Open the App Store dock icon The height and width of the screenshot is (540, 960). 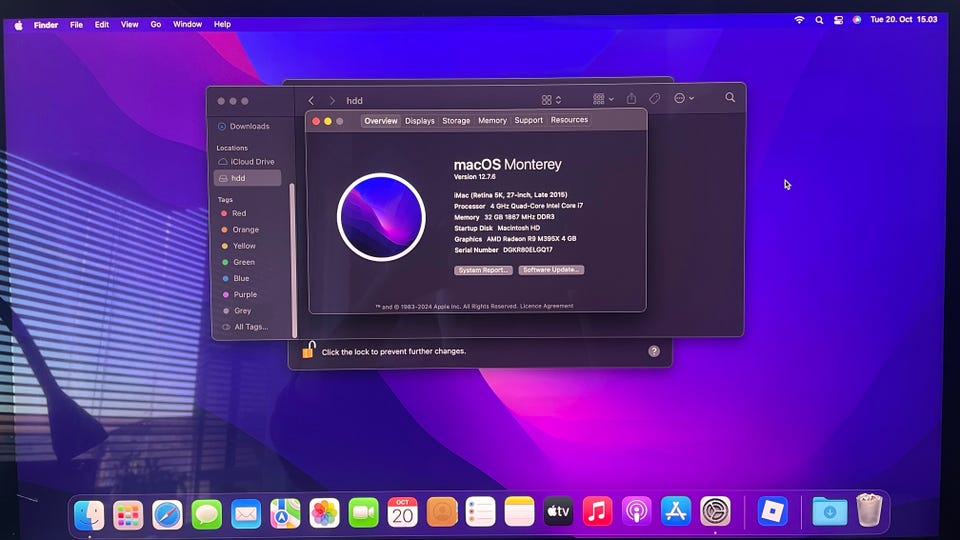(x=675, y=511)
